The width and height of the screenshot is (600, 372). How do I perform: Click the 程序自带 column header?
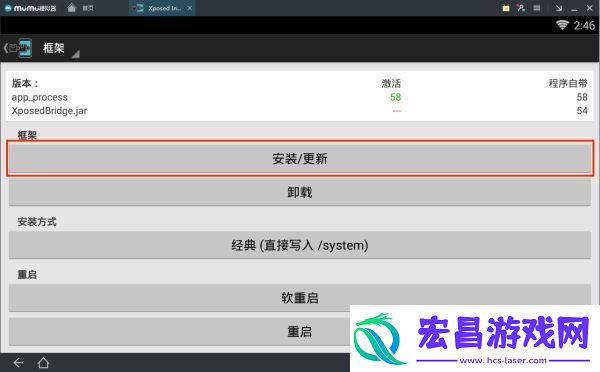point(568,83)
